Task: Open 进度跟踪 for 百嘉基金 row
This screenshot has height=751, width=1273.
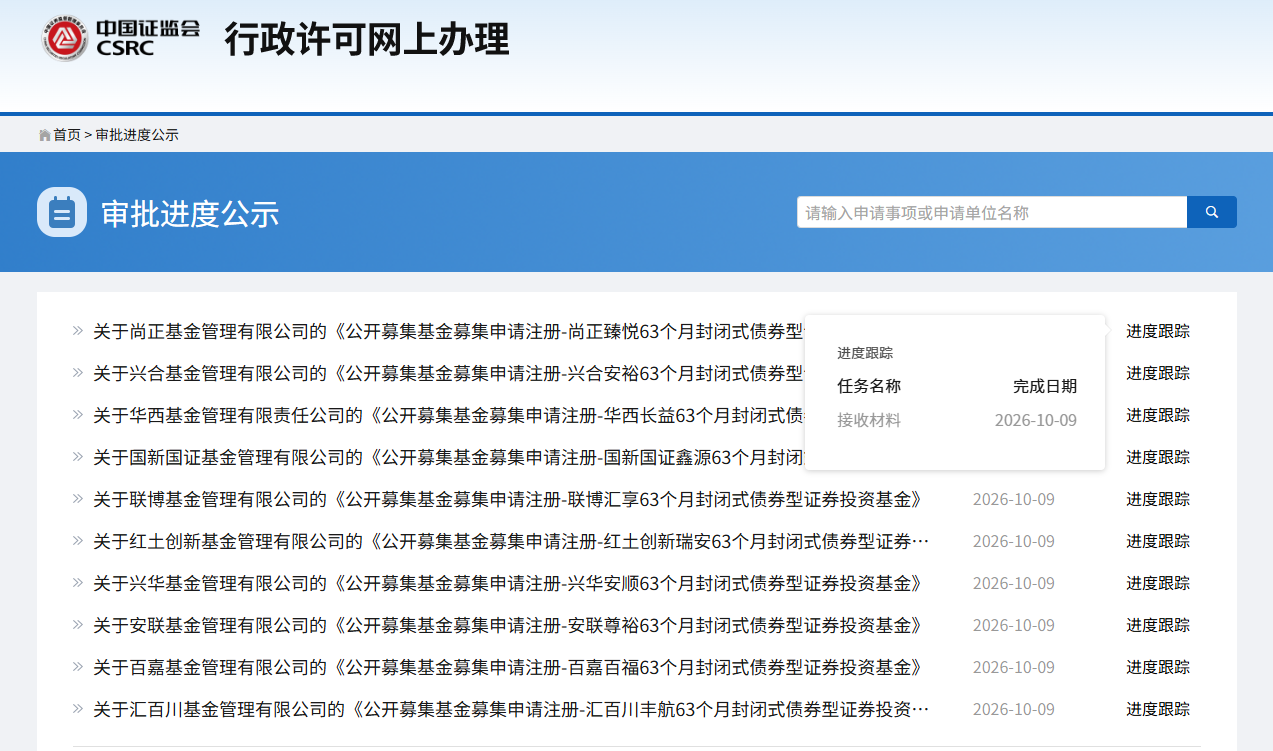Action: 1158,667
